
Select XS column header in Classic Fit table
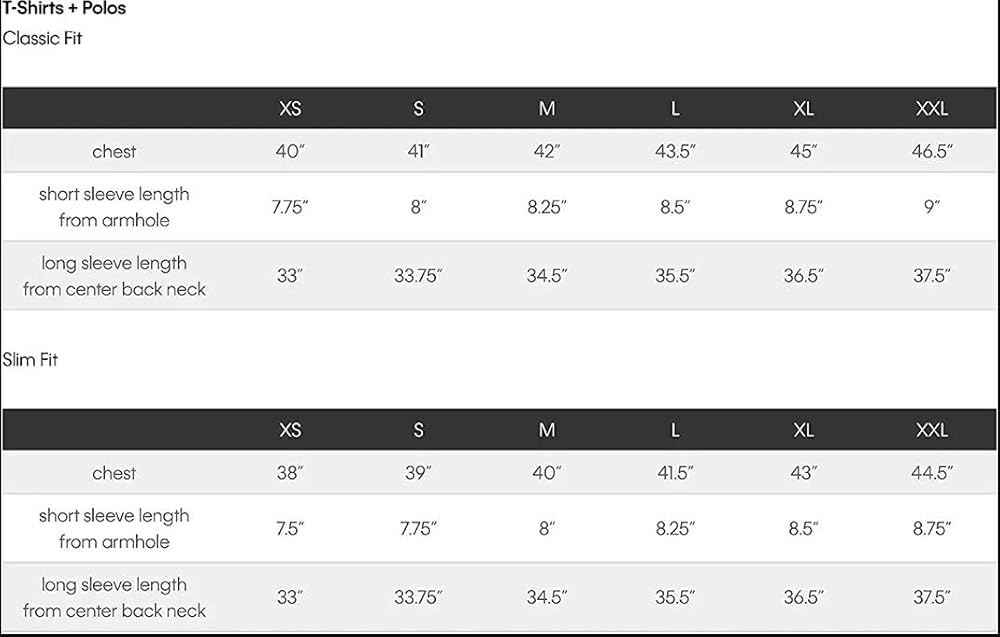(289, 109)
